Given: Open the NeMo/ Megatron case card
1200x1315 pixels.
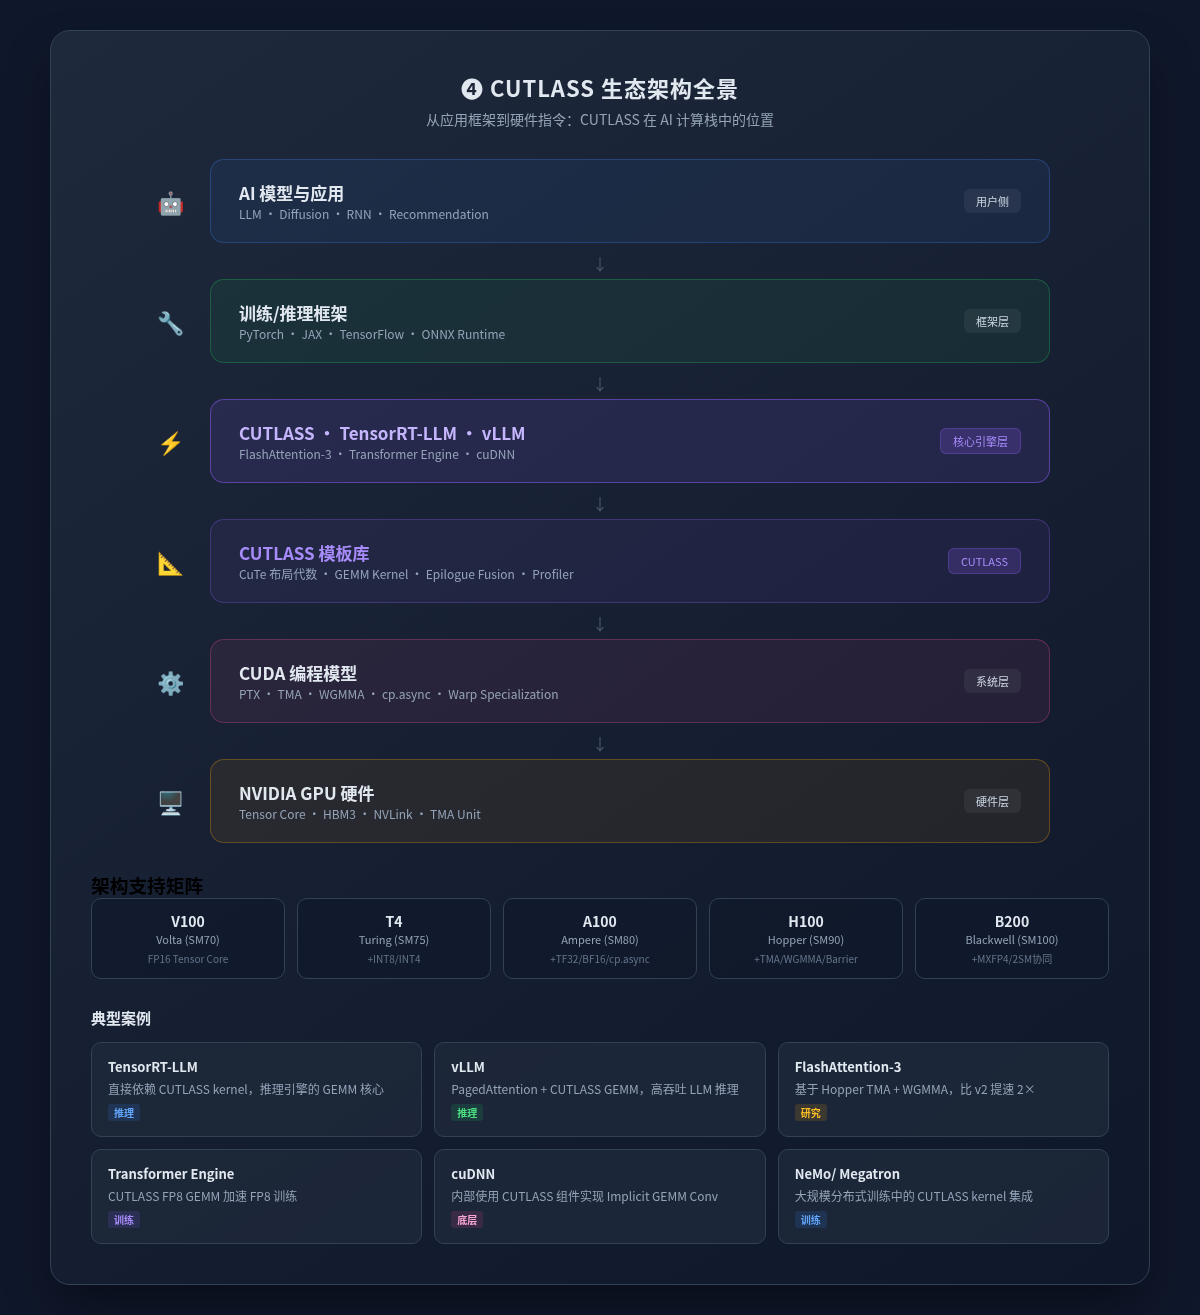Looking at the screenshot, I should [943, 1196].
